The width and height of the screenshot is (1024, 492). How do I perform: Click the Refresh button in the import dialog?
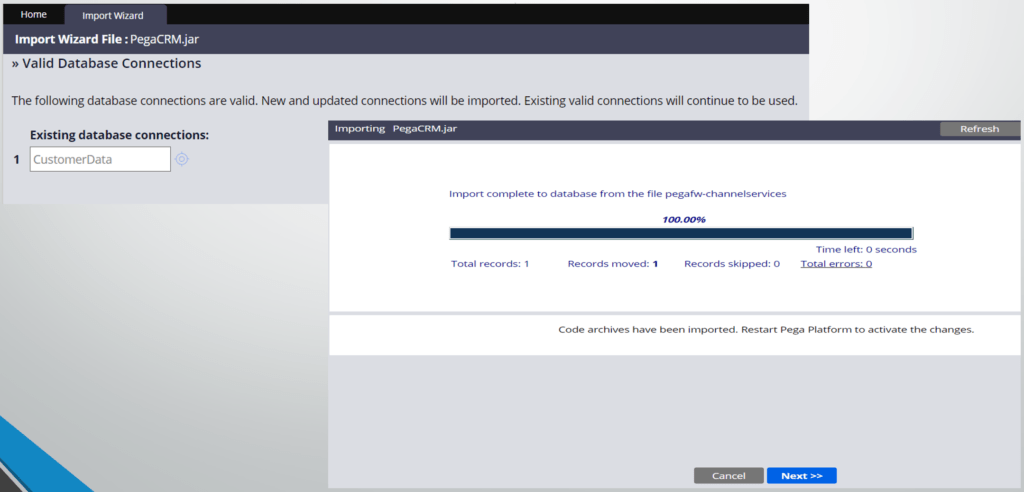[979, 129]
